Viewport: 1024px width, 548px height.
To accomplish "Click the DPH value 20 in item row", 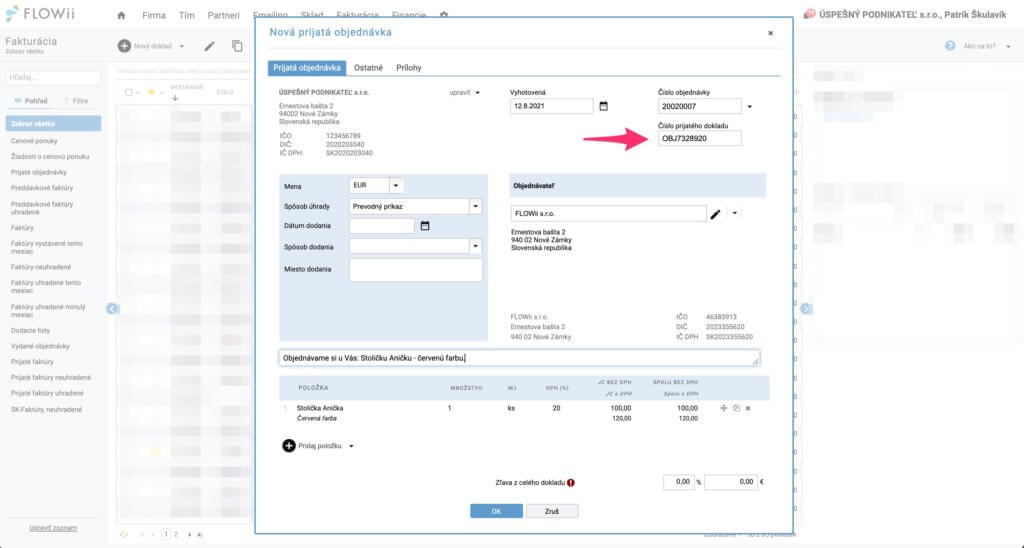I will (556, 408).
